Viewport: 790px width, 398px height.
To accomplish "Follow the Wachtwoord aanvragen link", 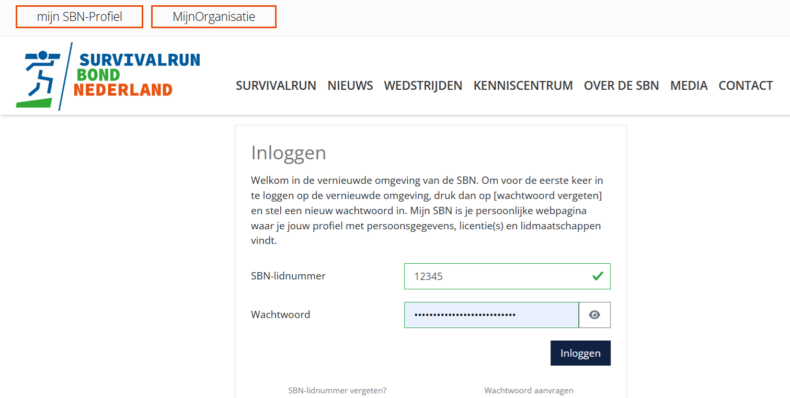I will coord(529,390).
